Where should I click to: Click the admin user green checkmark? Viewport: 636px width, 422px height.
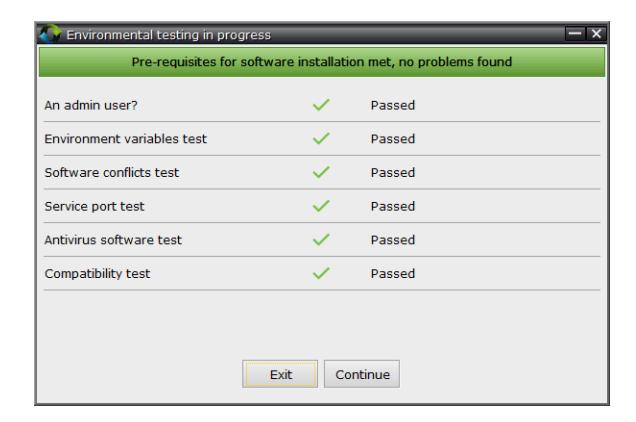coord(321,105)
